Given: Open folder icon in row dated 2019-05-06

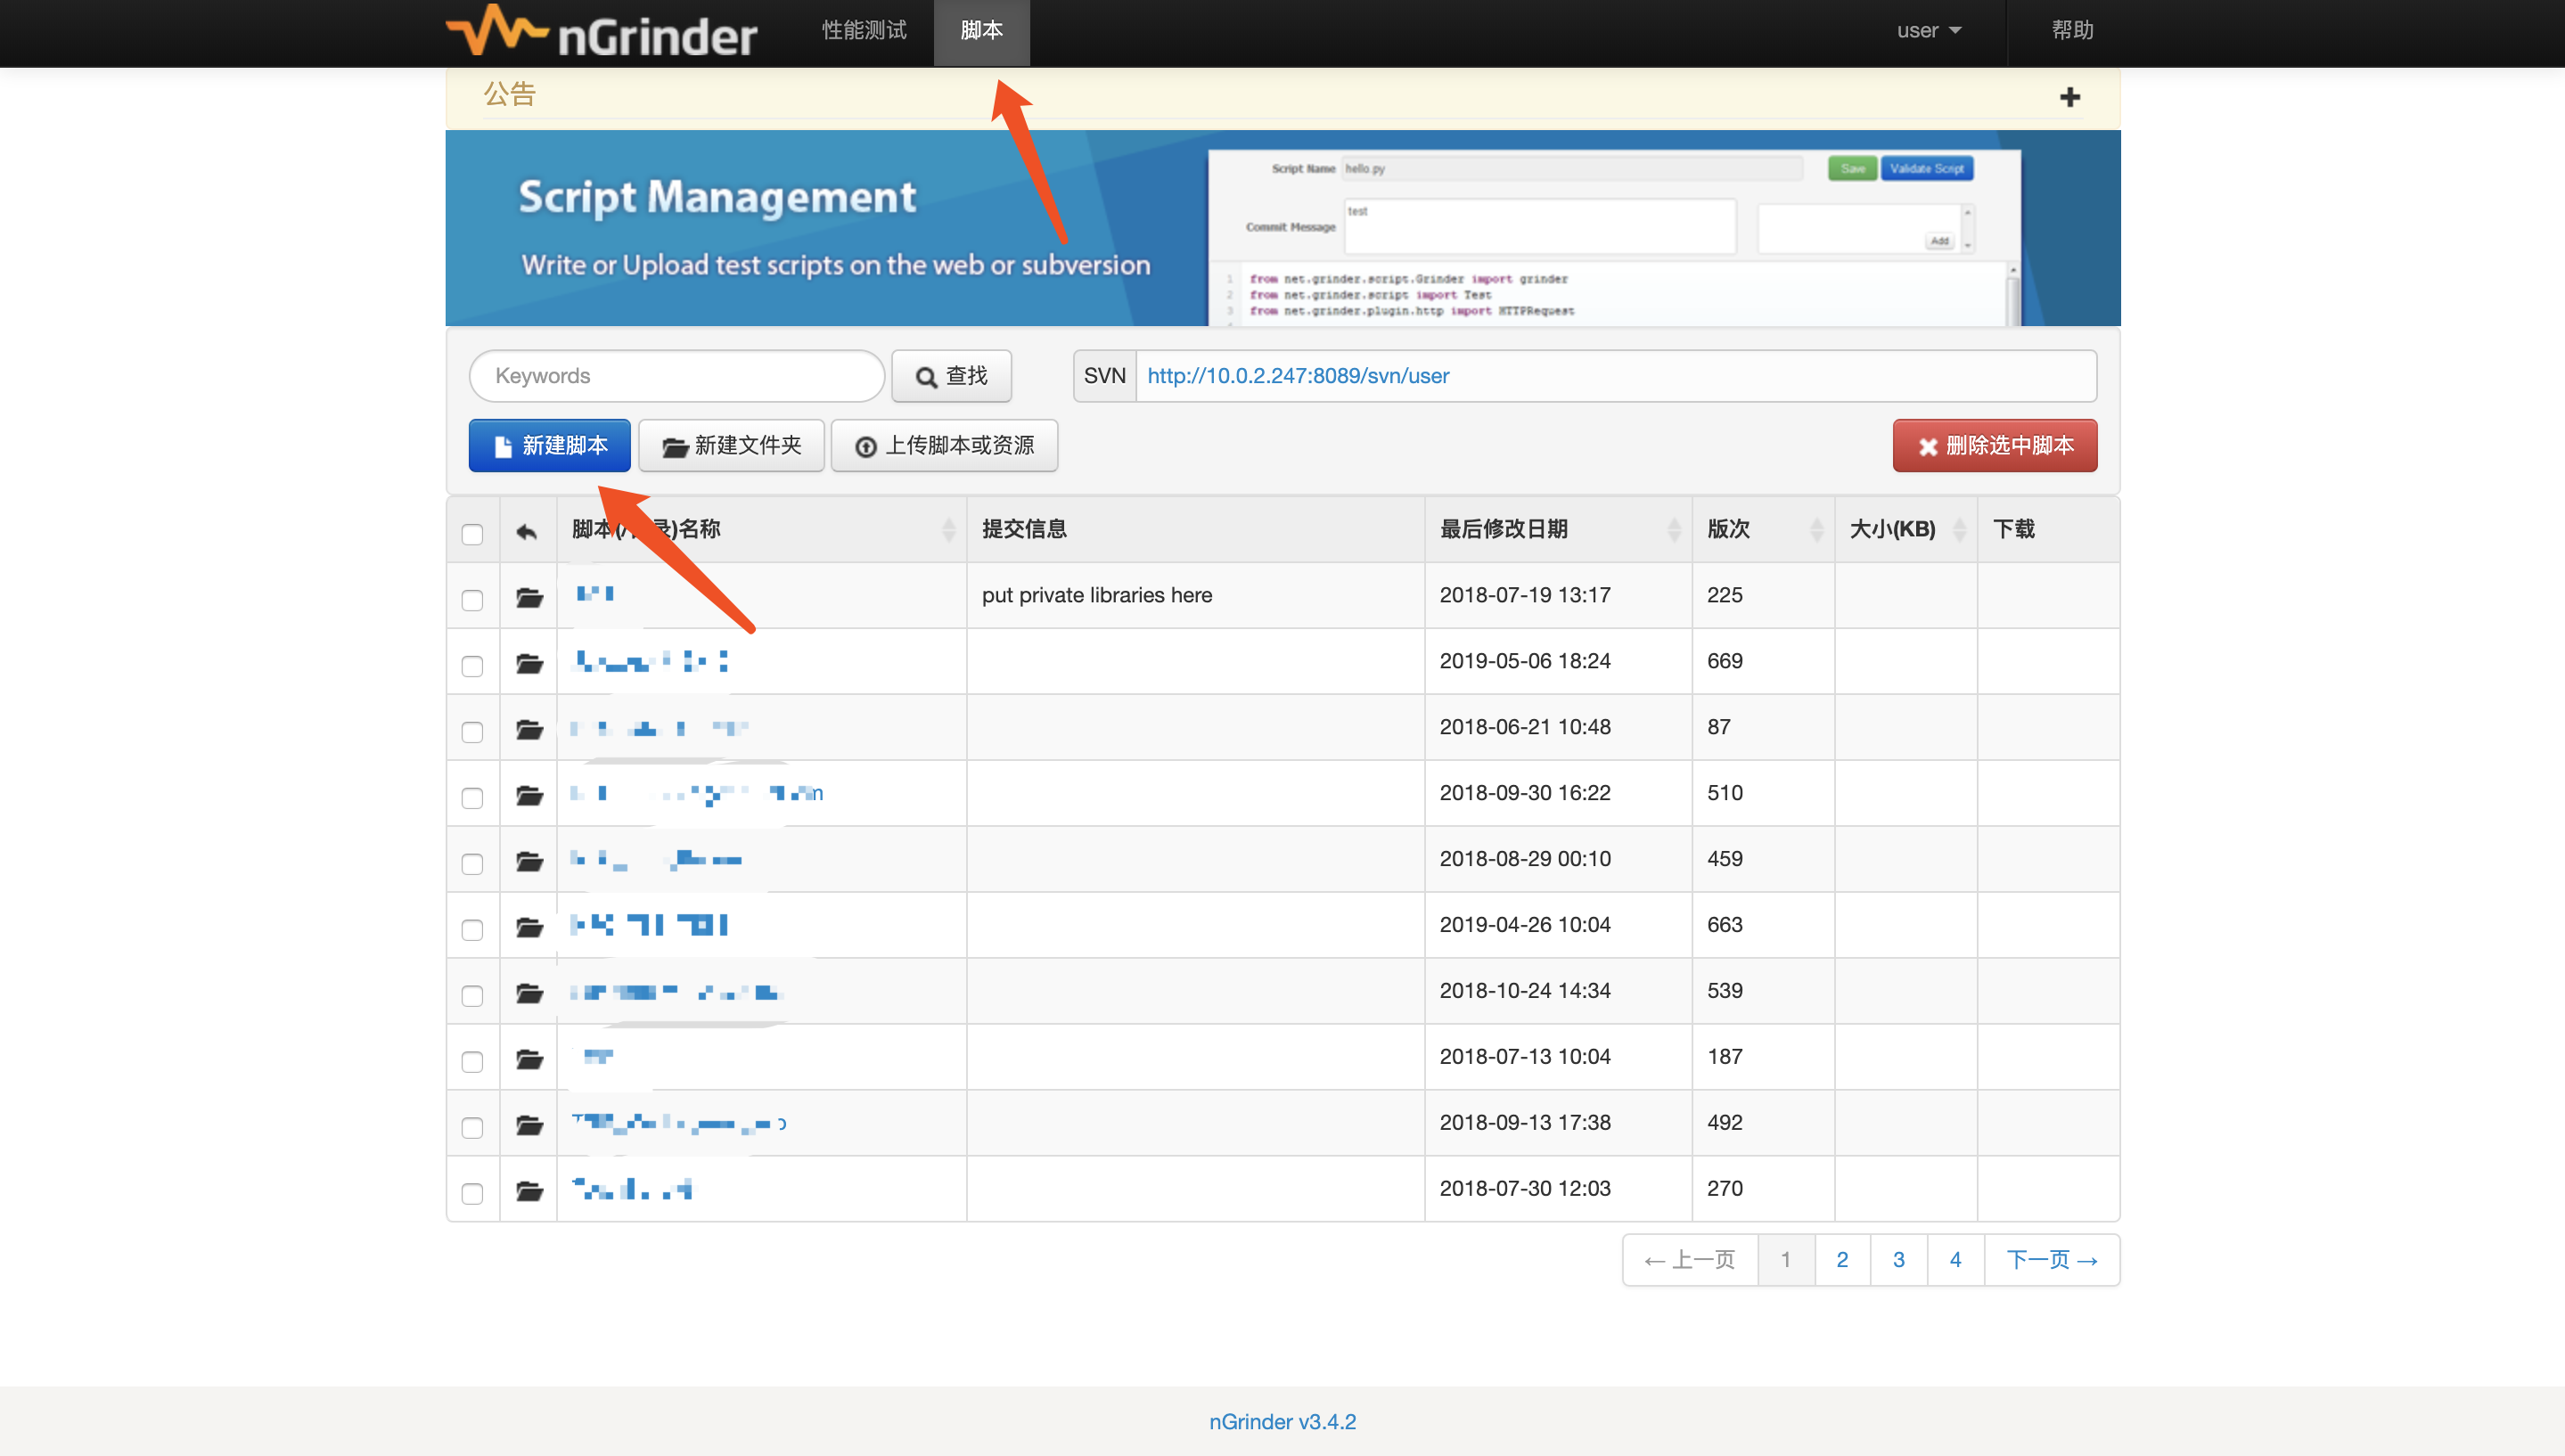Looking at the screenshot, I should (x=529, y=663).
